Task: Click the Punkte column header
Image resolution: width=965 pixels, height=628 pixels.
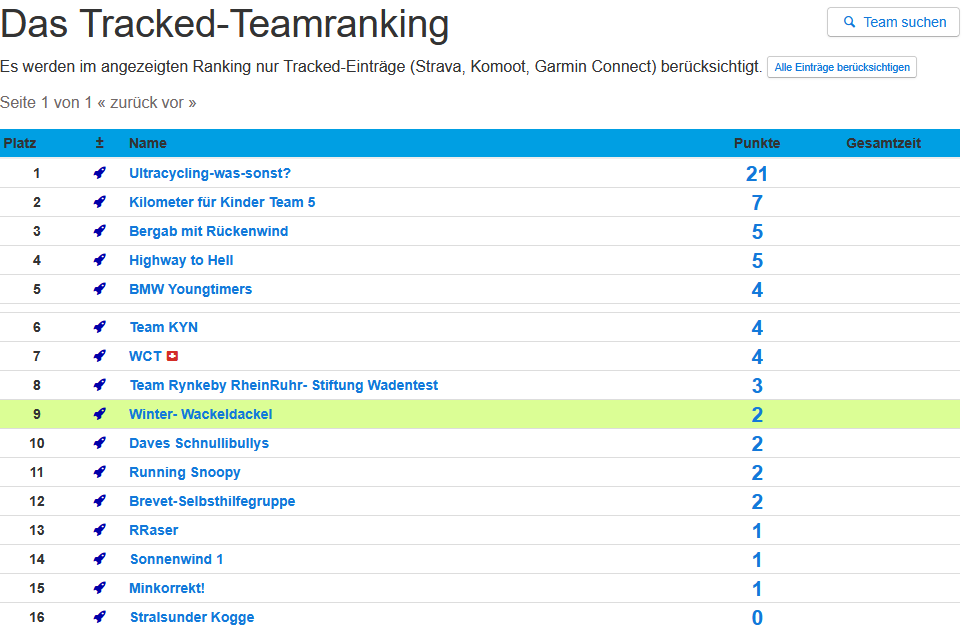Action: (756, 143)
